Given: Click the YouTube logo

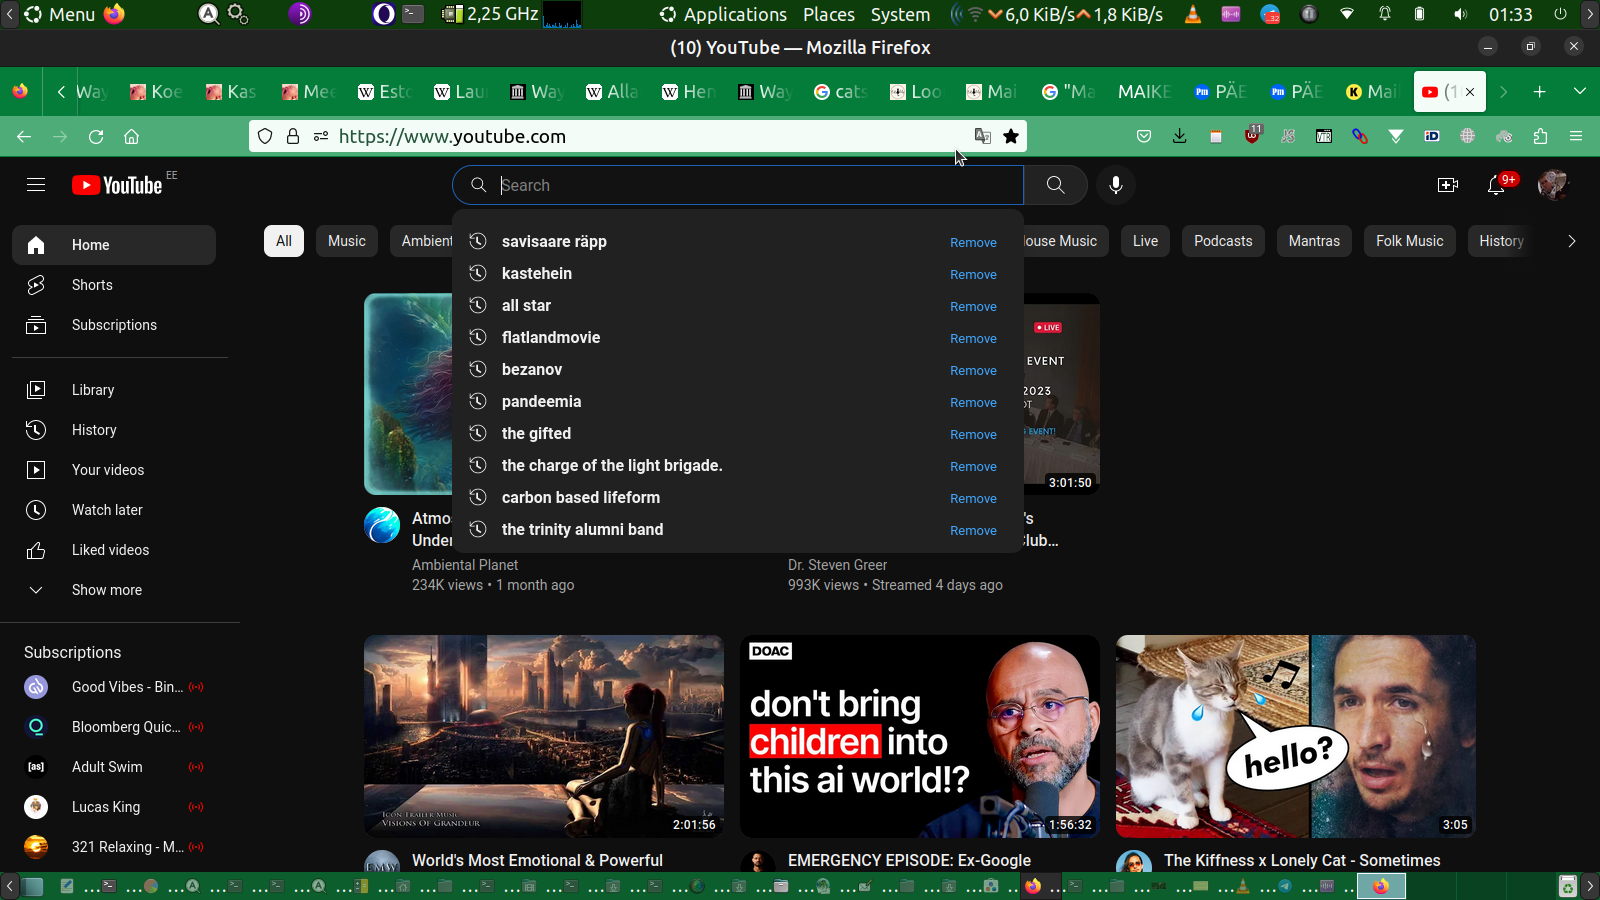Looking at the screenshot, I should click(x=117, y=185).
